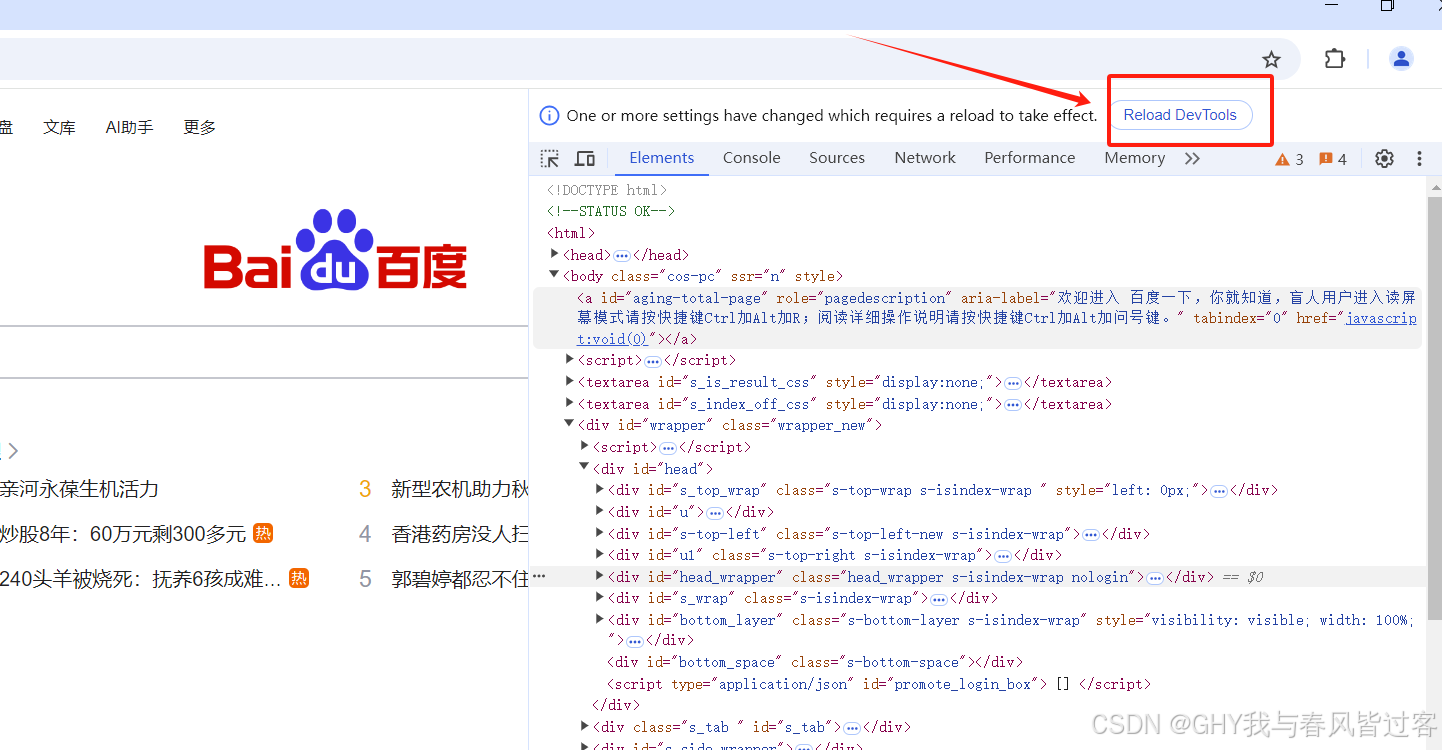Expand the div u1 s-top-right node
1442x750 pixels.
tap(600, 554)
